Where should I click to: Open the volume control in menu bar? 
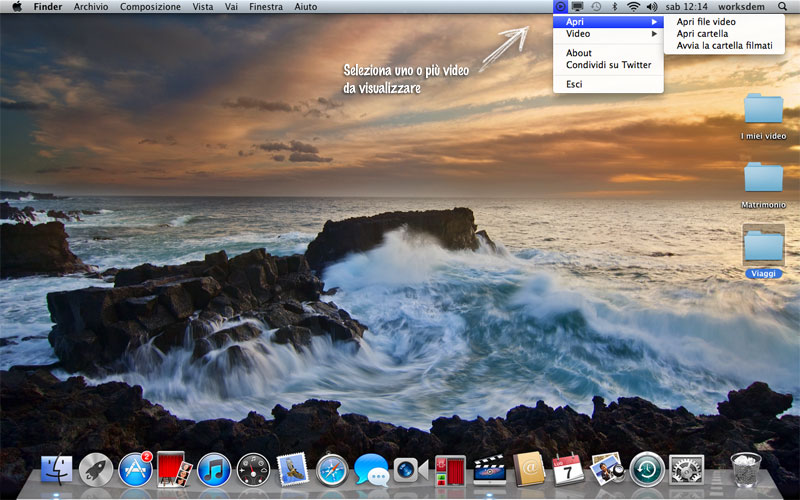point(652,7)
